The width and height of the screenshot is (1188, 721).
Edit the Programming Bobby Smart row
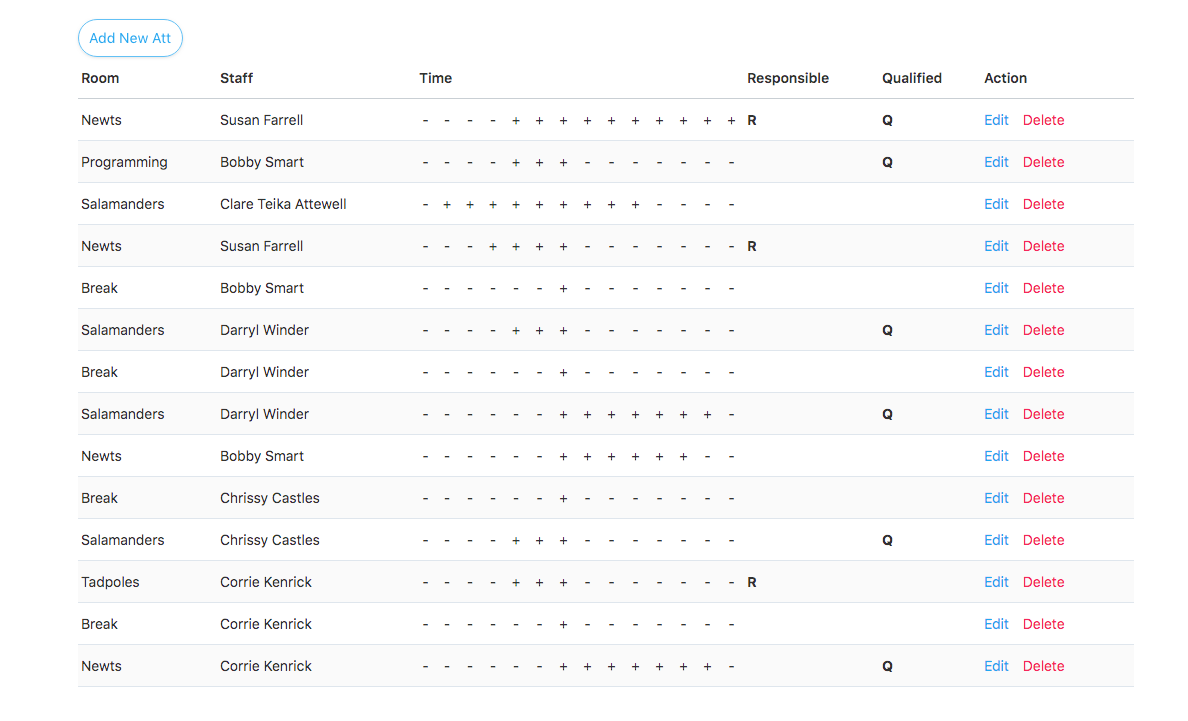coord(996,162)
